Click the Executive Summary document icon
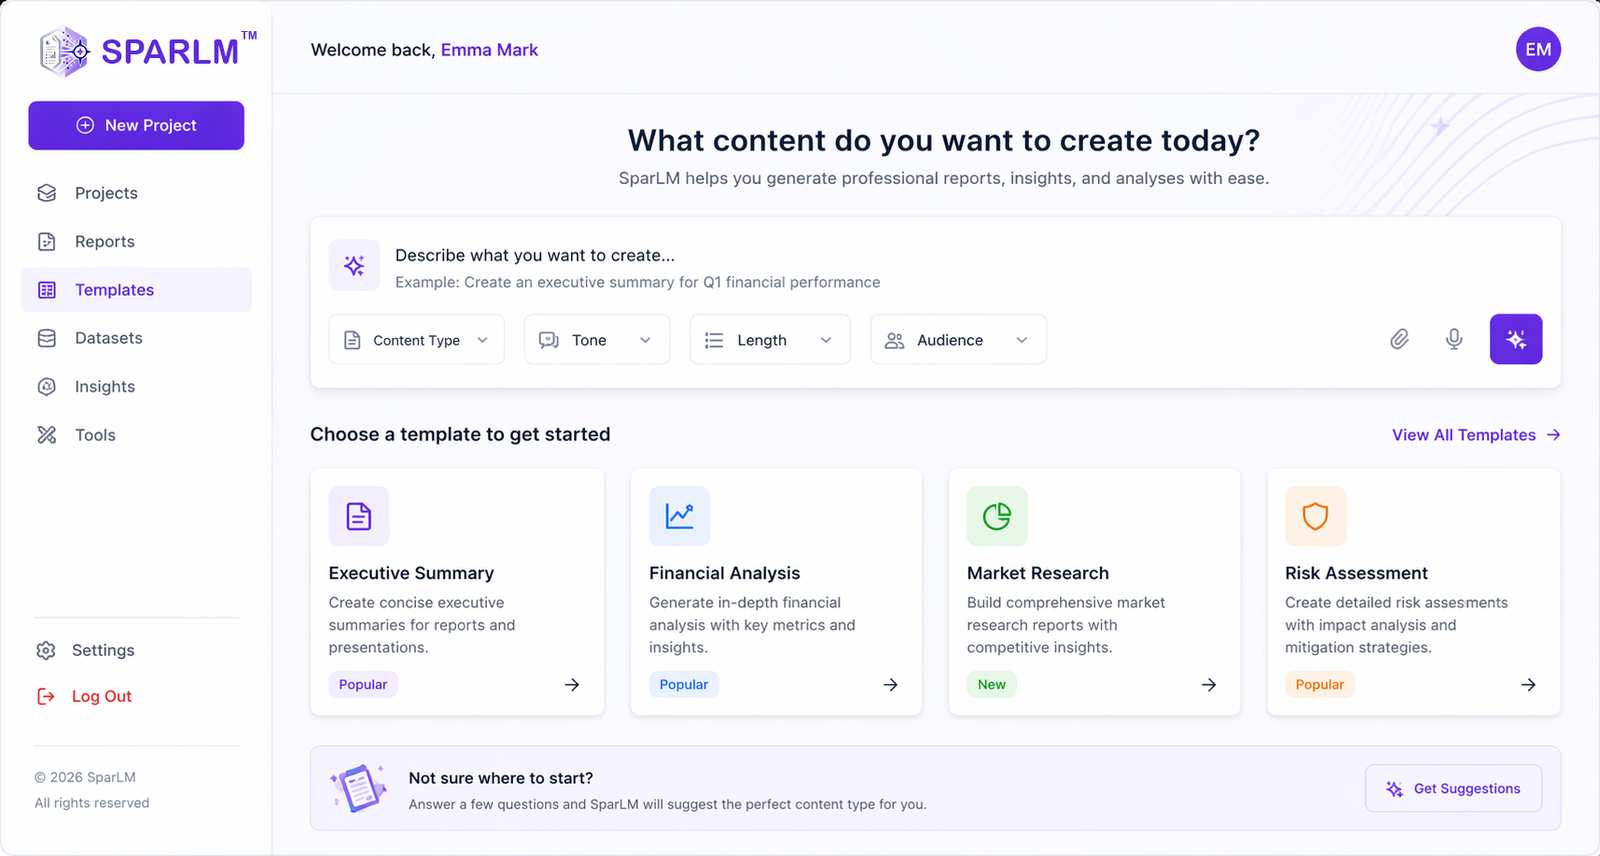 (x=359, y=516)
